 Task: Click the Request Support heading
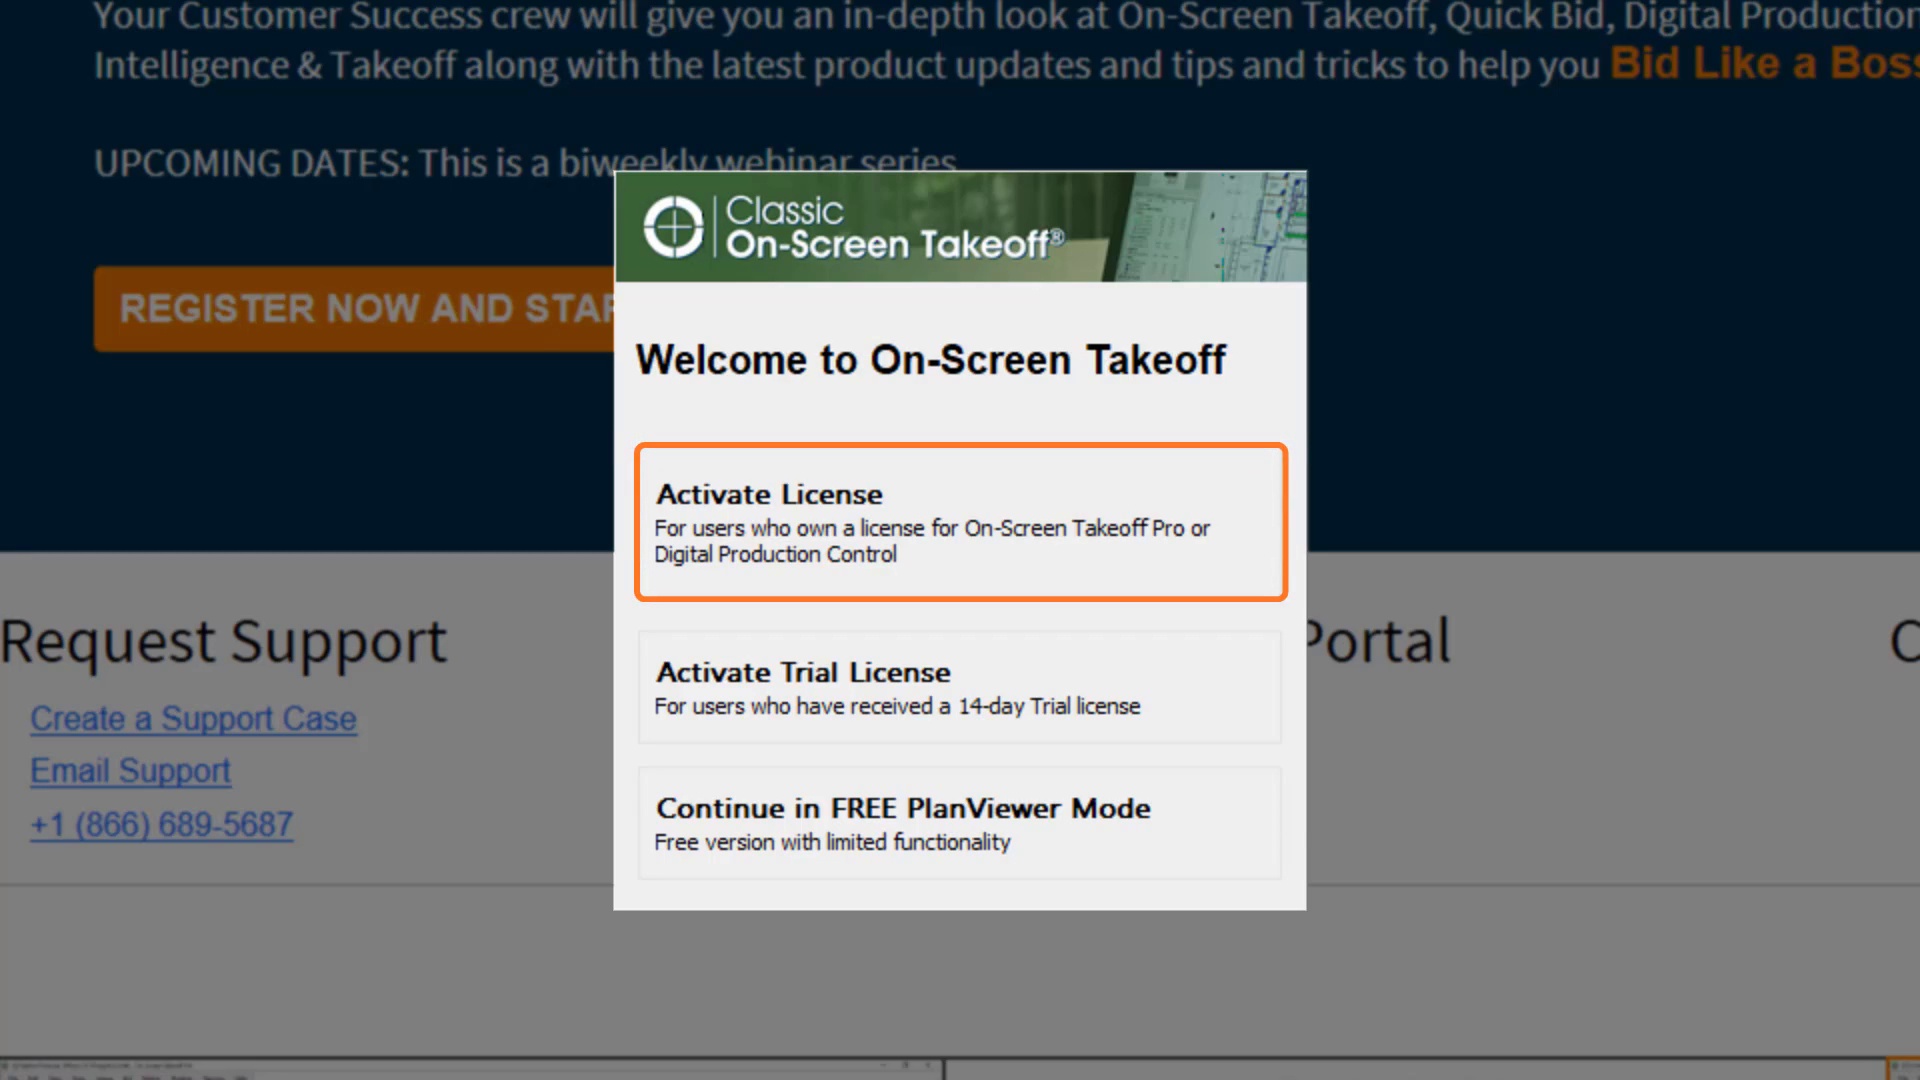coord(223,642)
